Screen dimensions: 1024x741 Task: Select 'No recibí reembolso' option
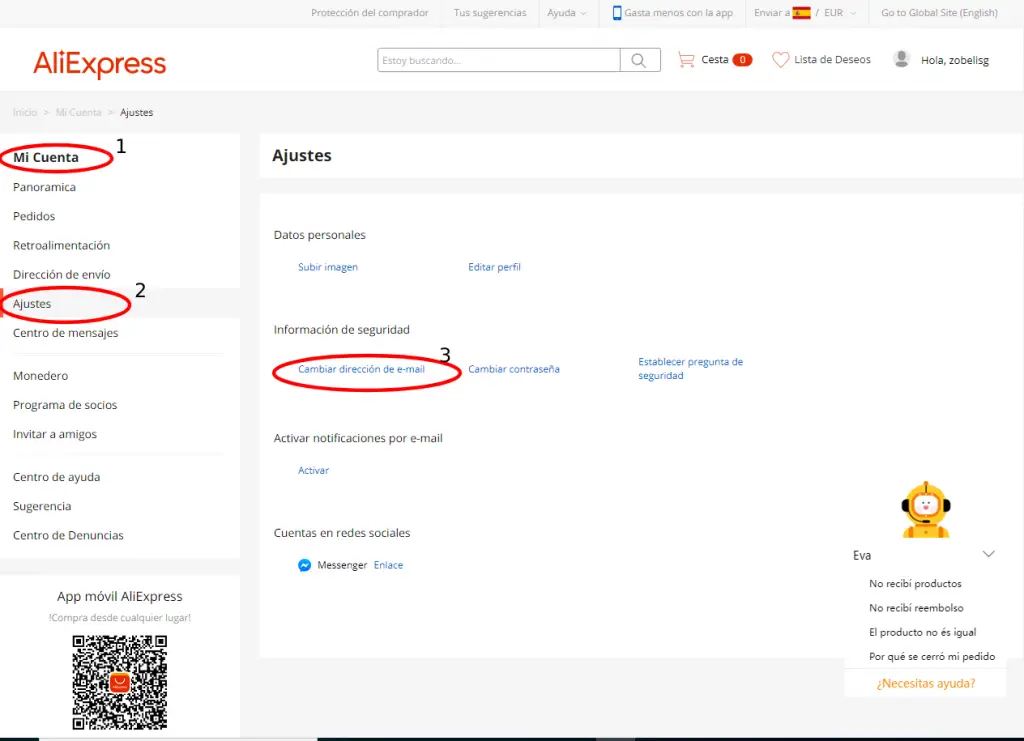(x=916, y=608)
